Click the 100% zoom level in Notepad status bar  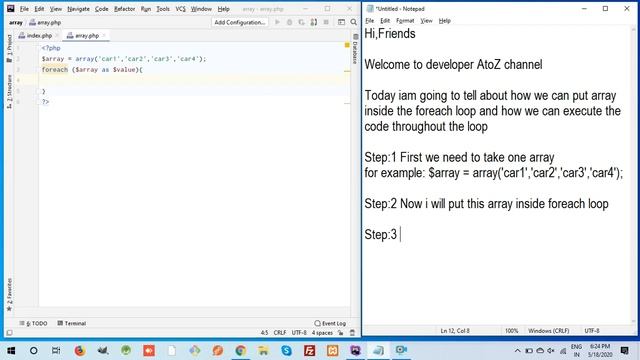511,331
